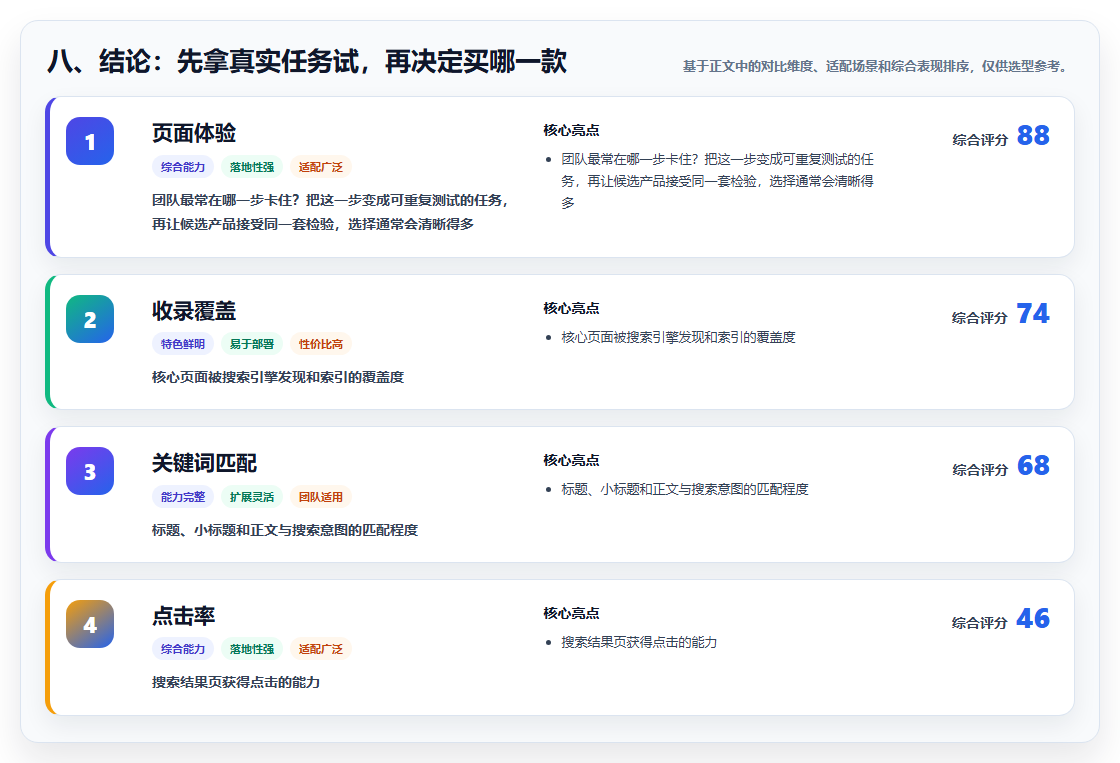
Task: Click the section heading 八、结论
Action: point(307,61)
